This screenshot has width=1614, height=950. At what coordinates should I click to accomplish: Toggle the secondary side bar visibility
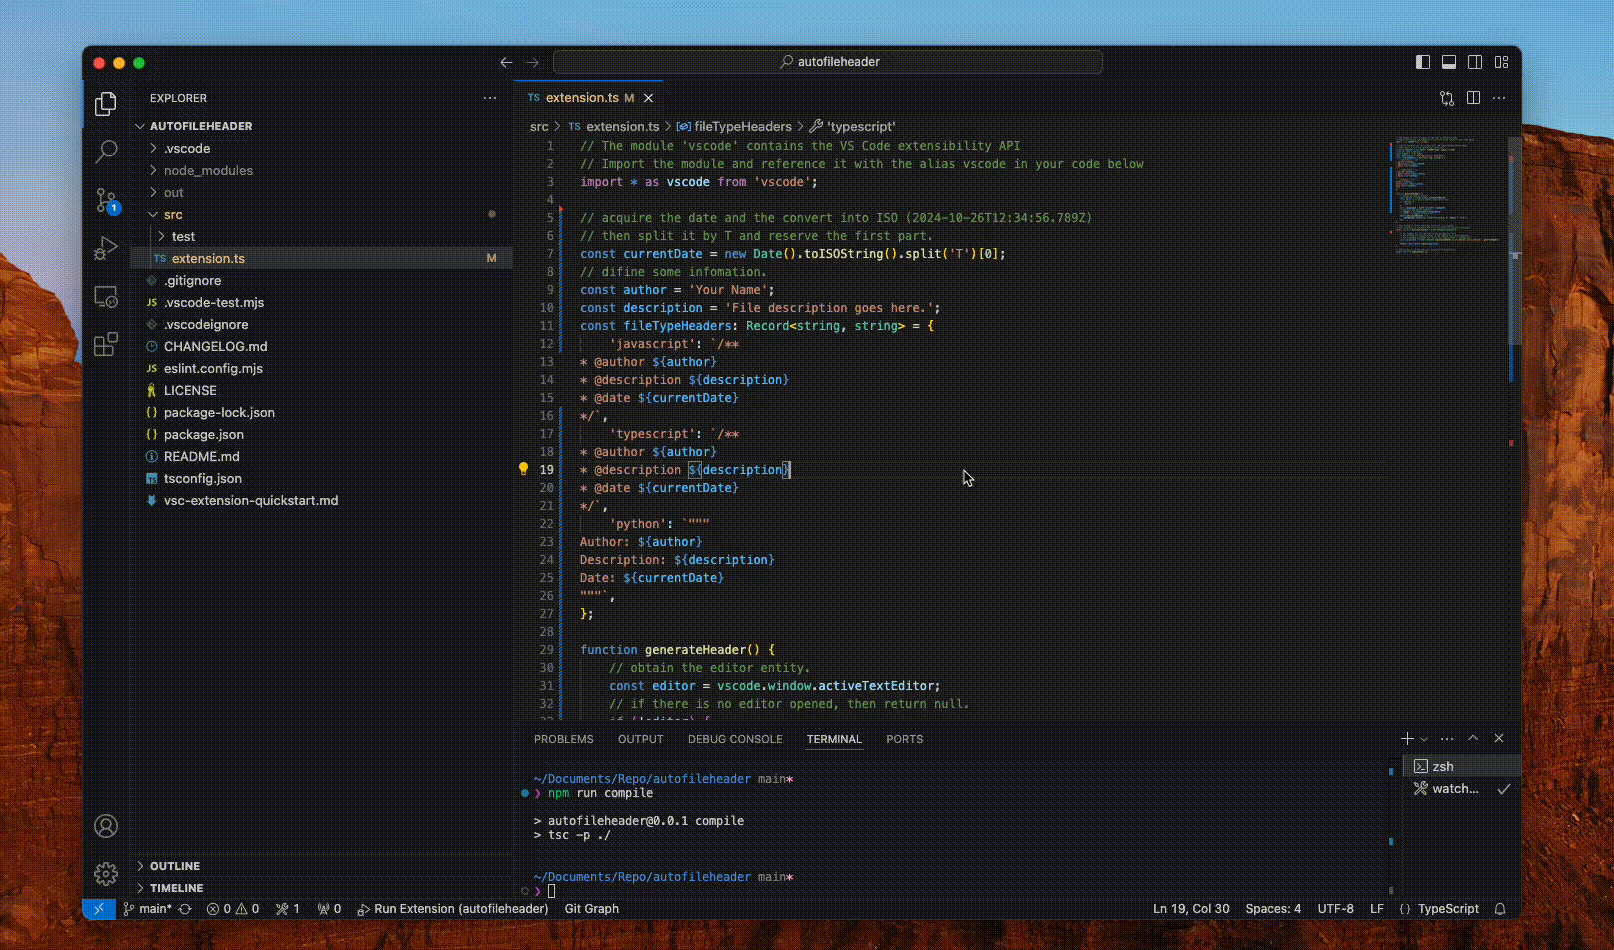(x=1475, y=62)
